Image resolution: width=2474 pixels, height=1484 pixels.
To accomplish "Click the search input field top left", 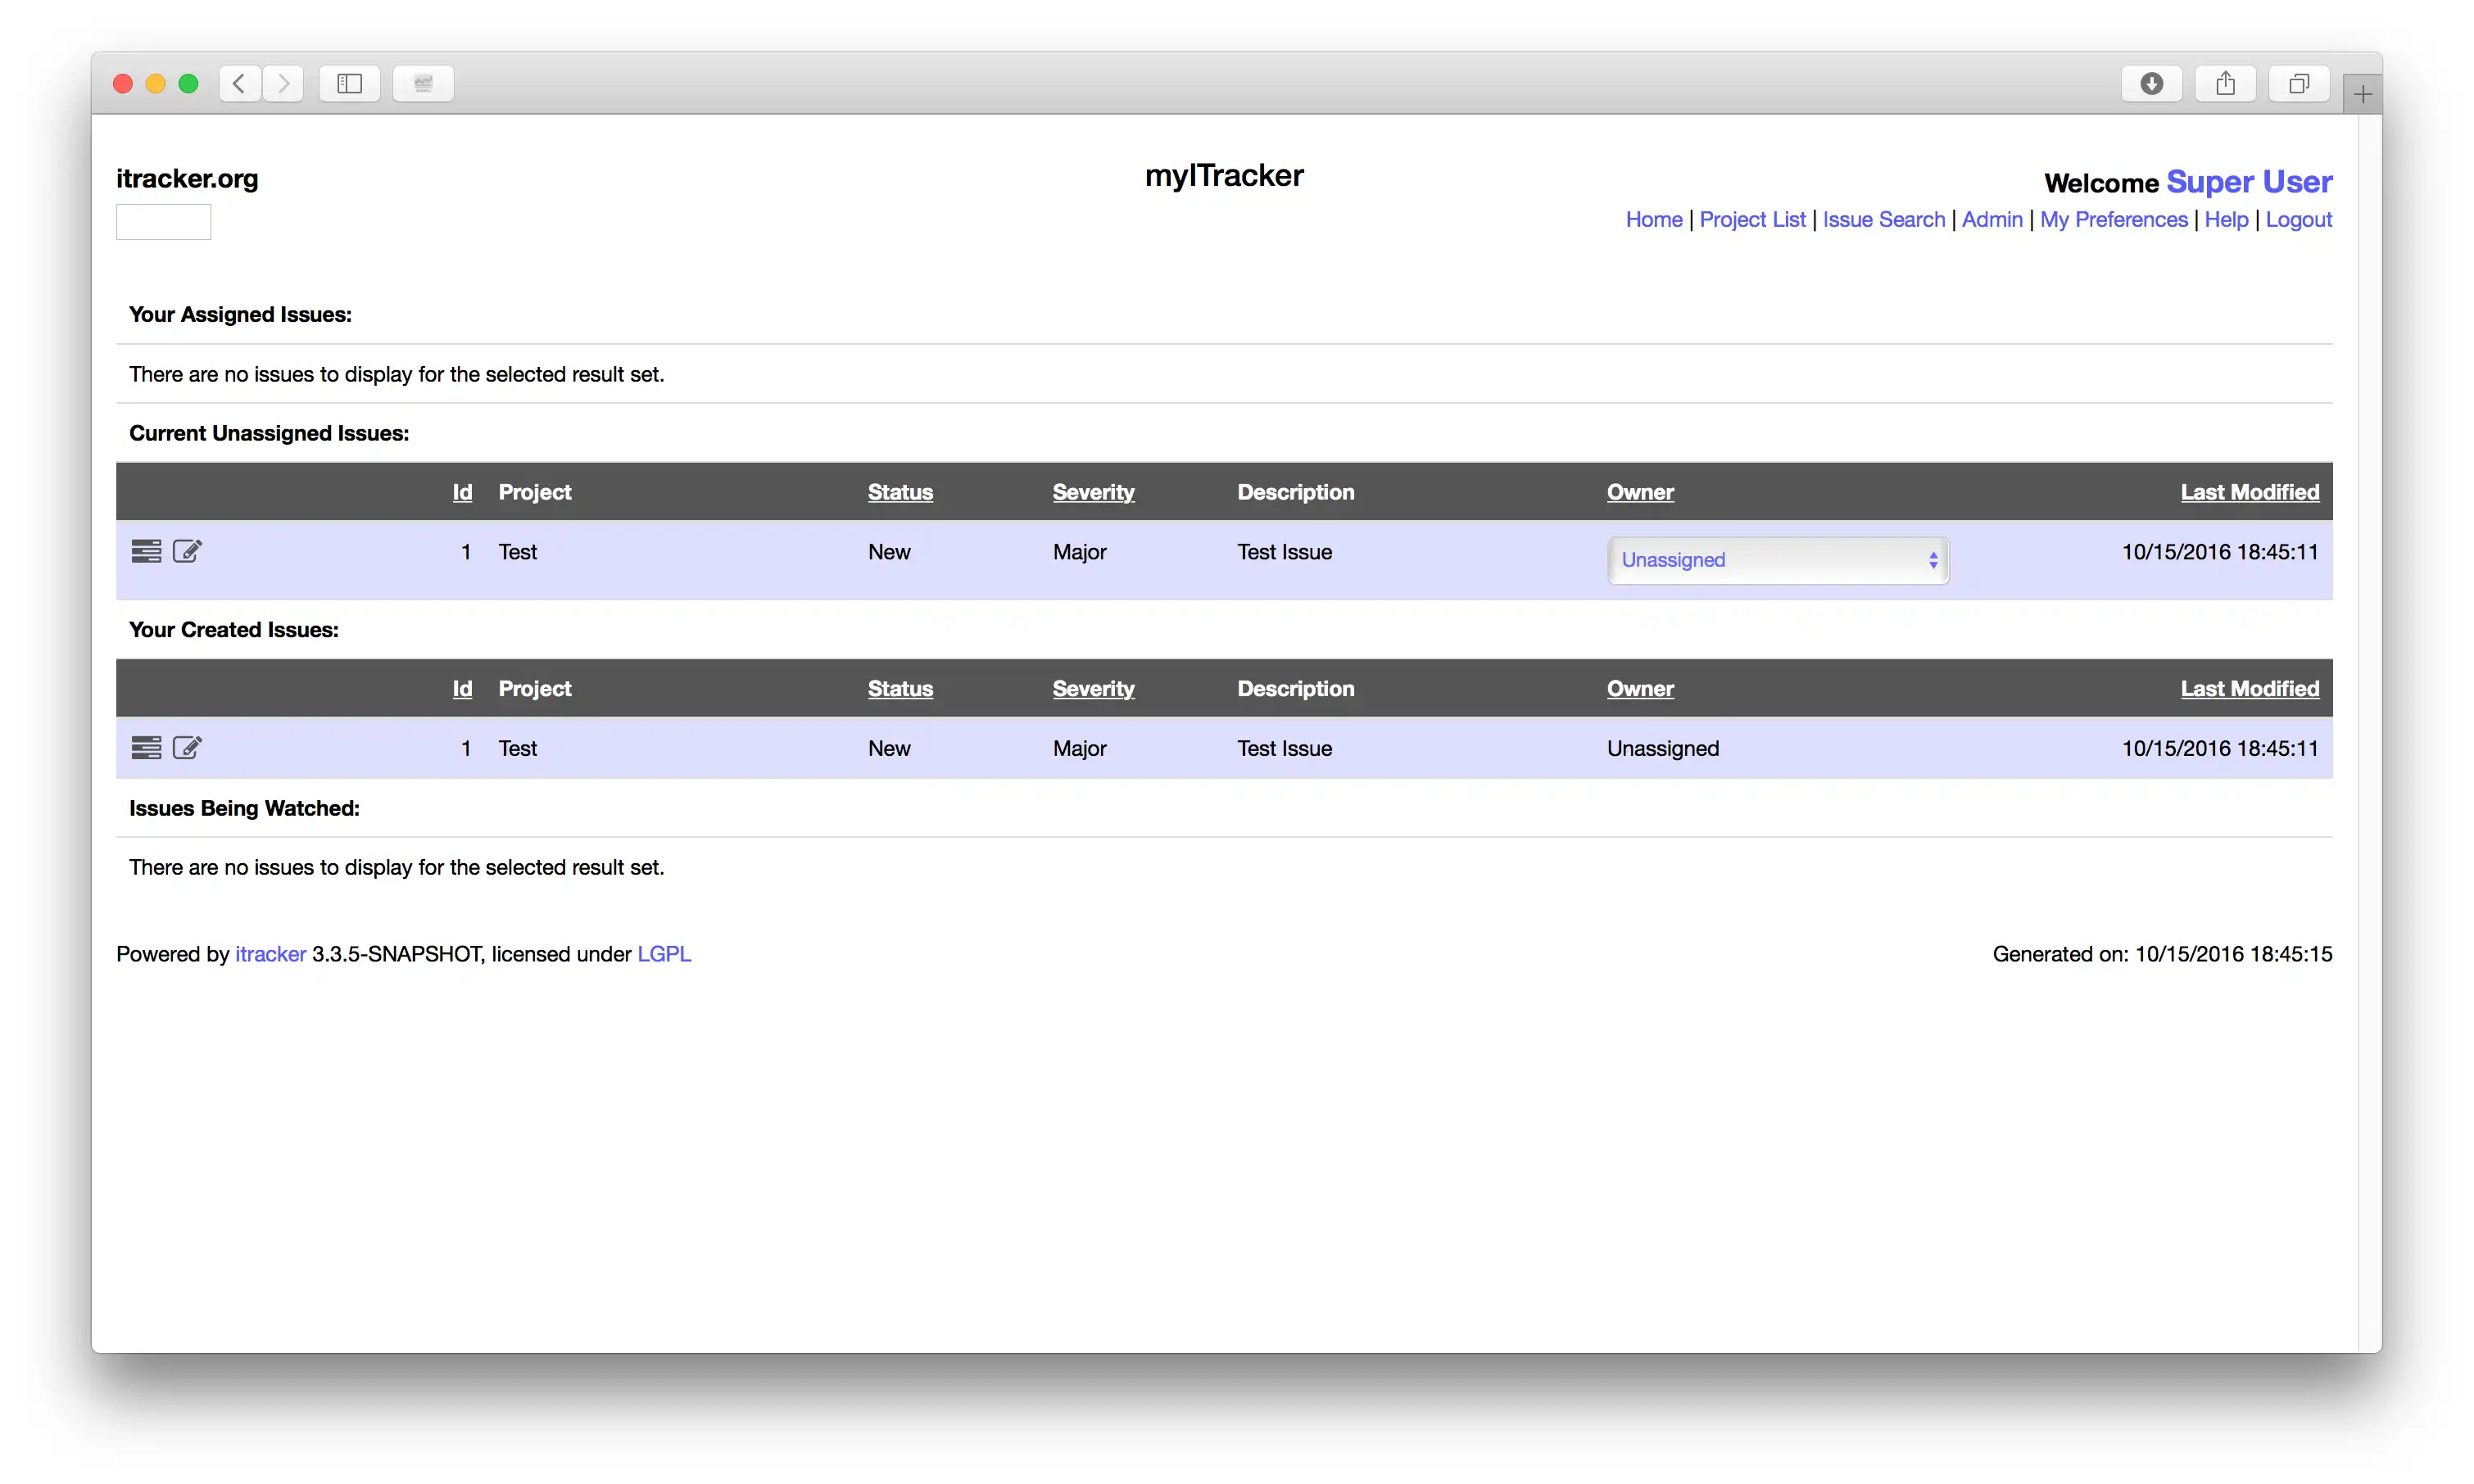I will click(x=165, y=217).
